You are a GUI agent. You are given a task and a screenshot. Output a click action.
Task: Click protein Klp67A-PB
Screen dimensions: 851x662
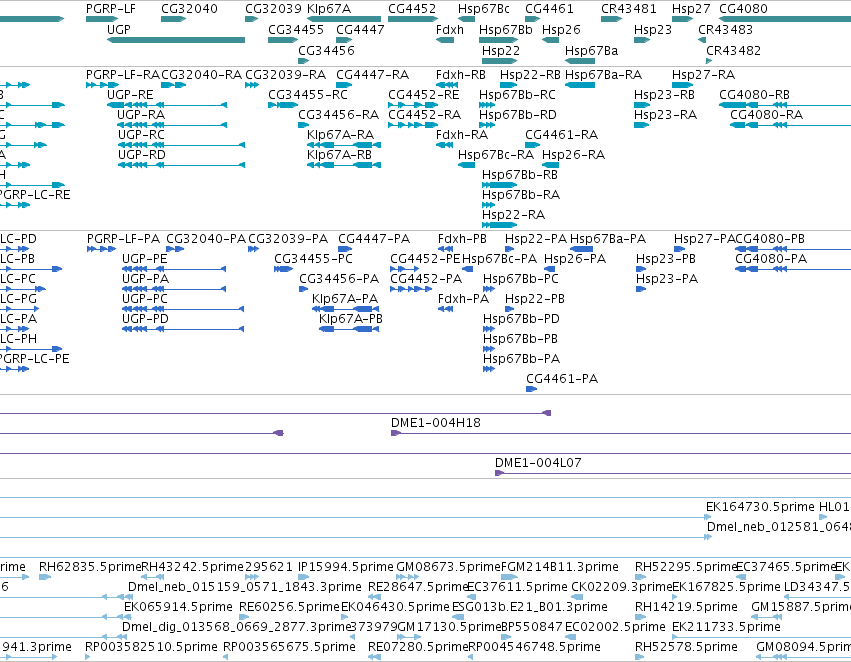pos(351,319)
